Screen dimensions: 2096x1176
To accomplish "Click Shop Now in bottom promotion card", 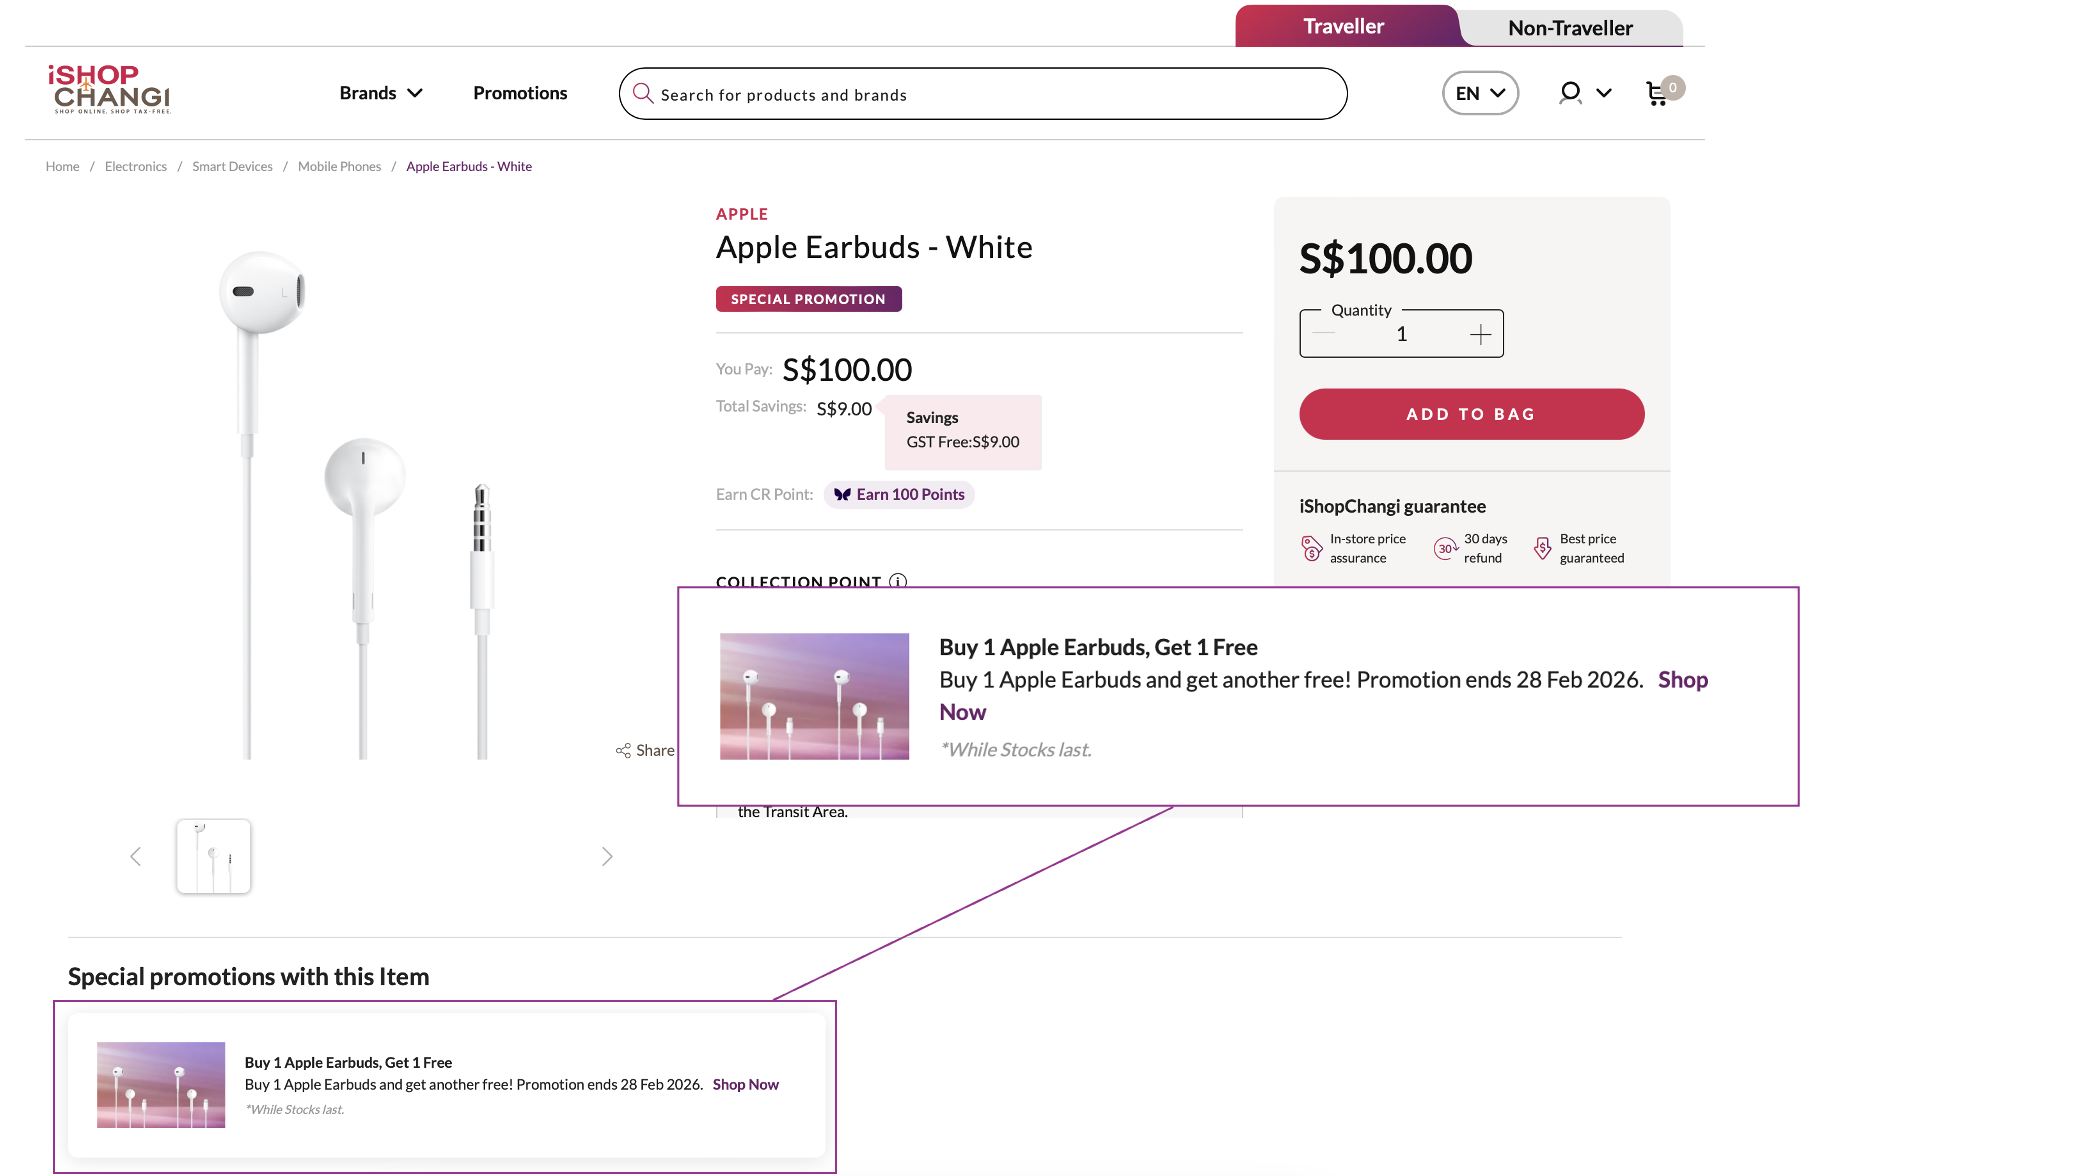I will pyautogui.click(x=745, y=1085).
